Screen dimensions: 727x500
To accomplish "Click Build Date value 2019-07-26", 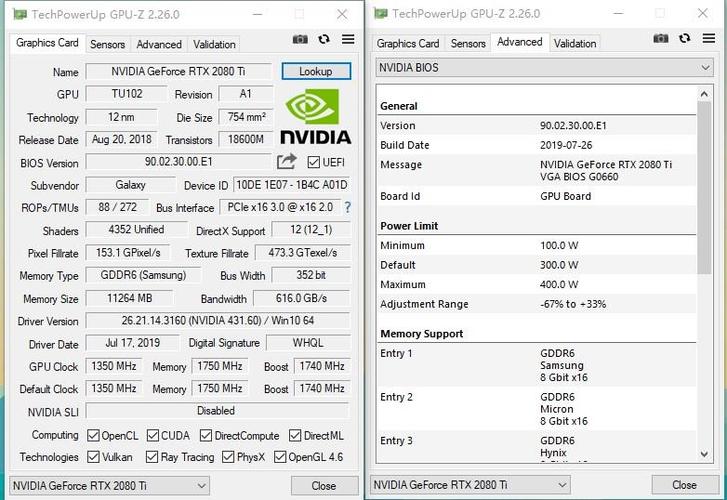I will point(566,145).
